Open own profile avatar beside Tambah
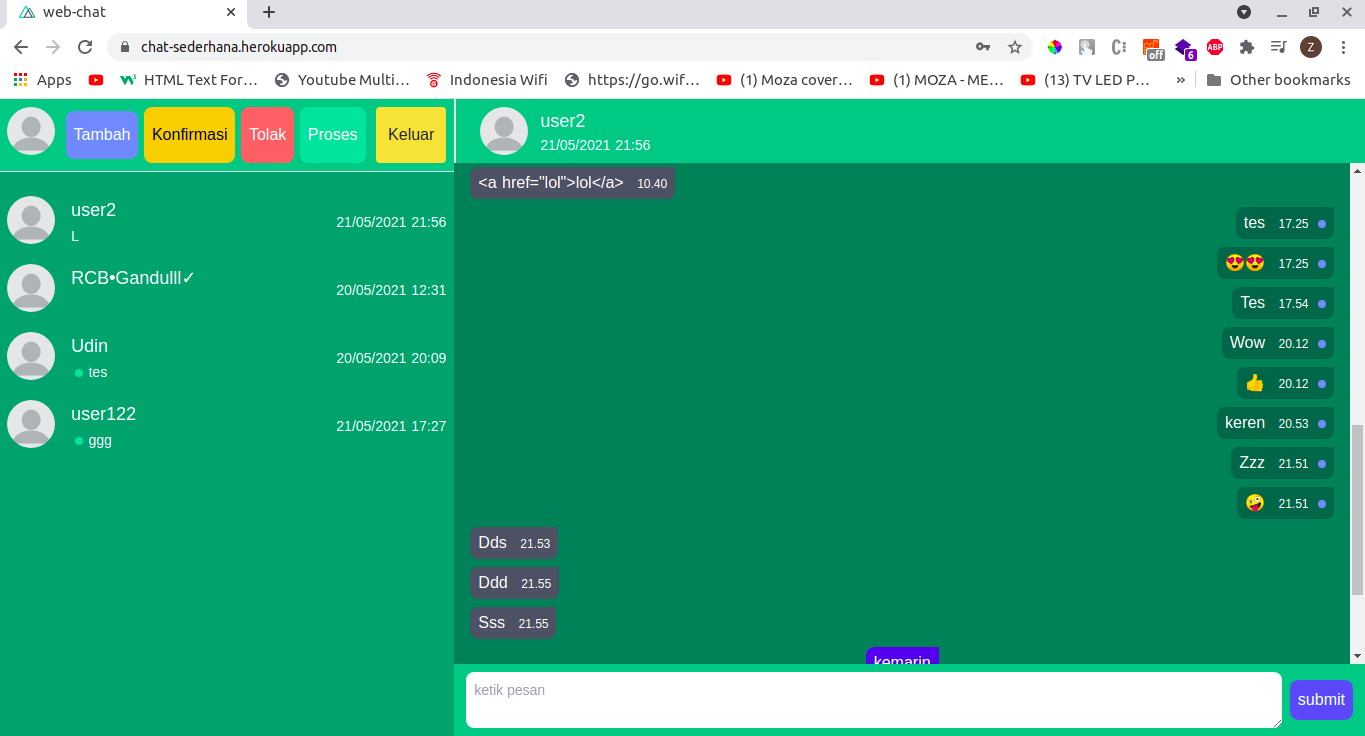 (x=31, y=131)
